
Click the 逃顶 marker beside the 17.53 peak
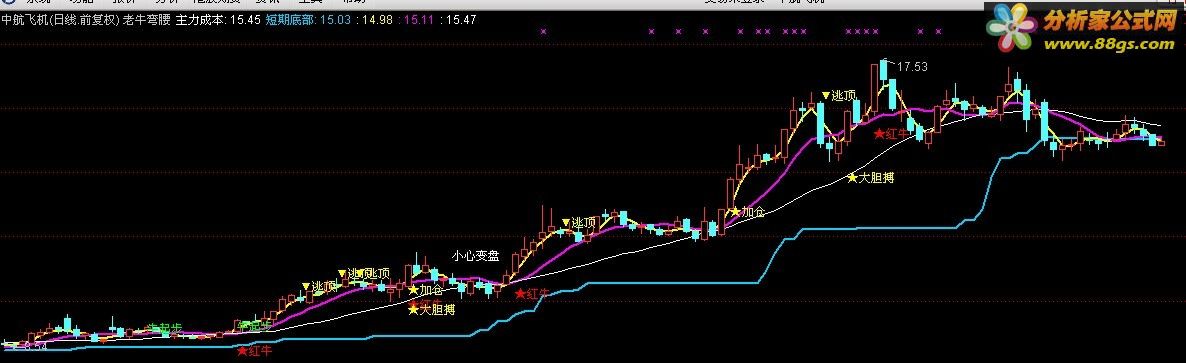point(839,96)
